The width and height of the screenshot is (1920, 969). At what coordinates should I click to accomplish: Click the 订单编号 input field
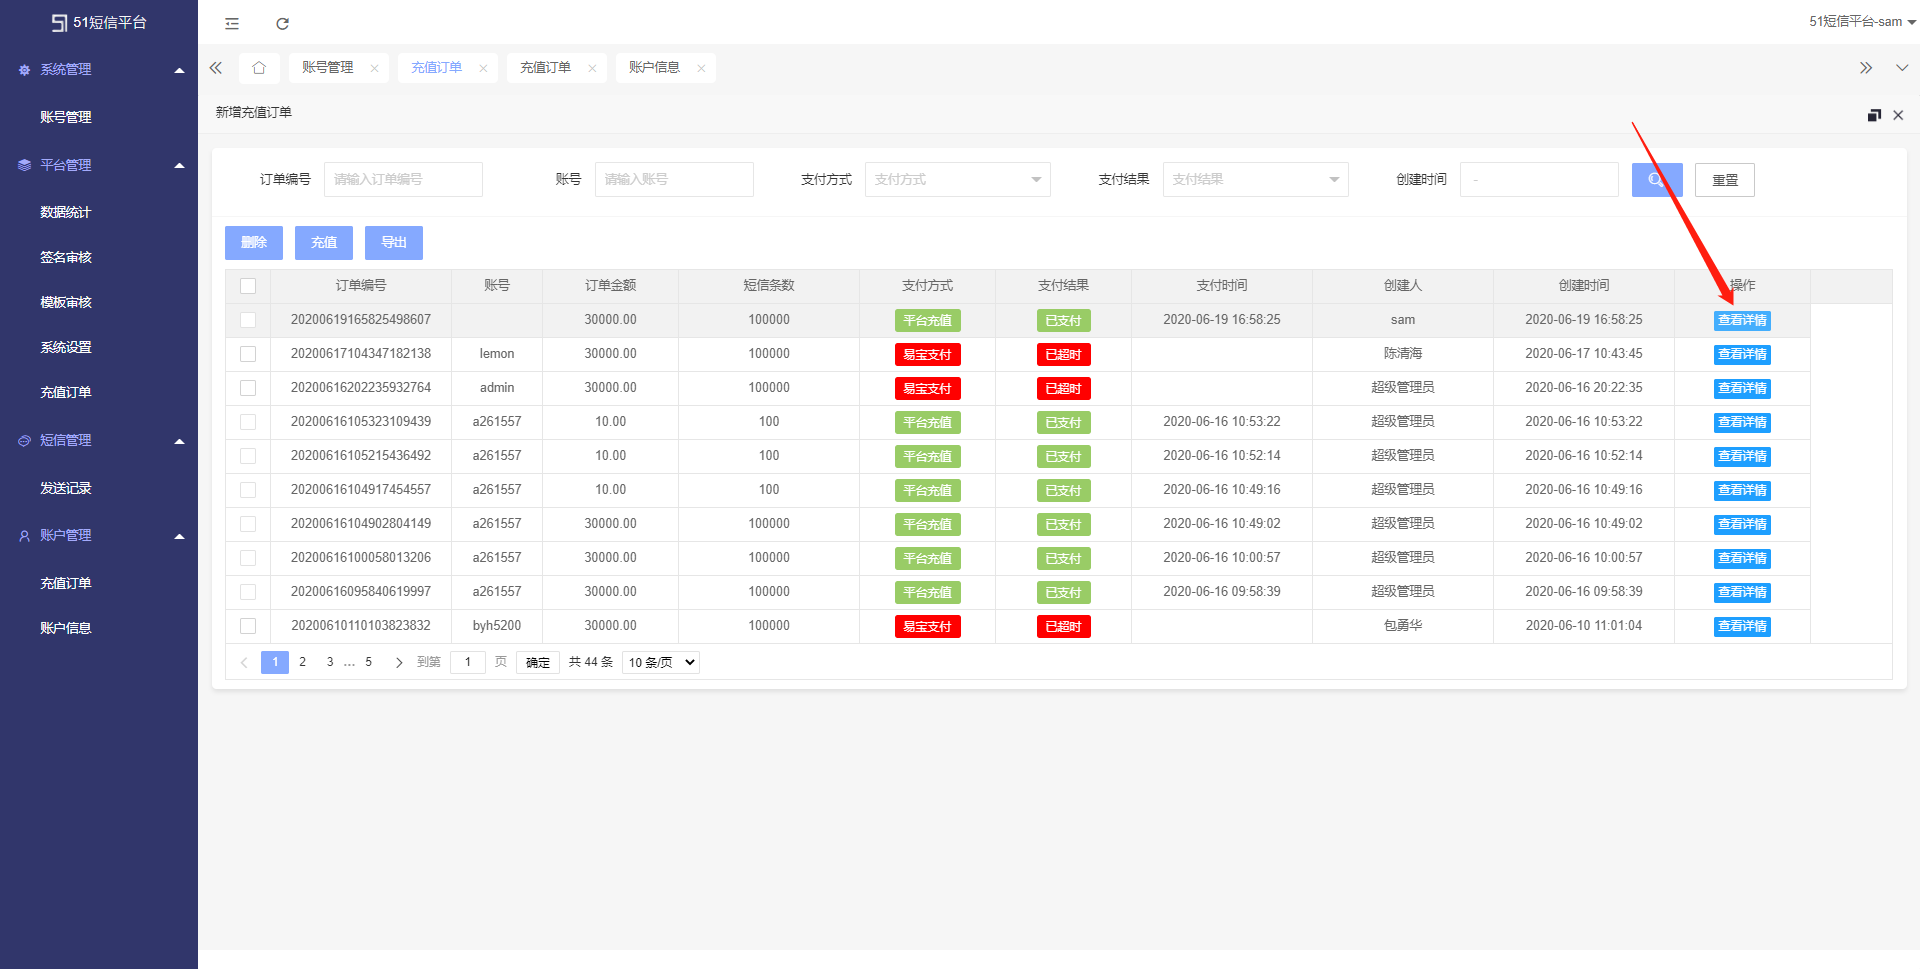pos(403,180)
